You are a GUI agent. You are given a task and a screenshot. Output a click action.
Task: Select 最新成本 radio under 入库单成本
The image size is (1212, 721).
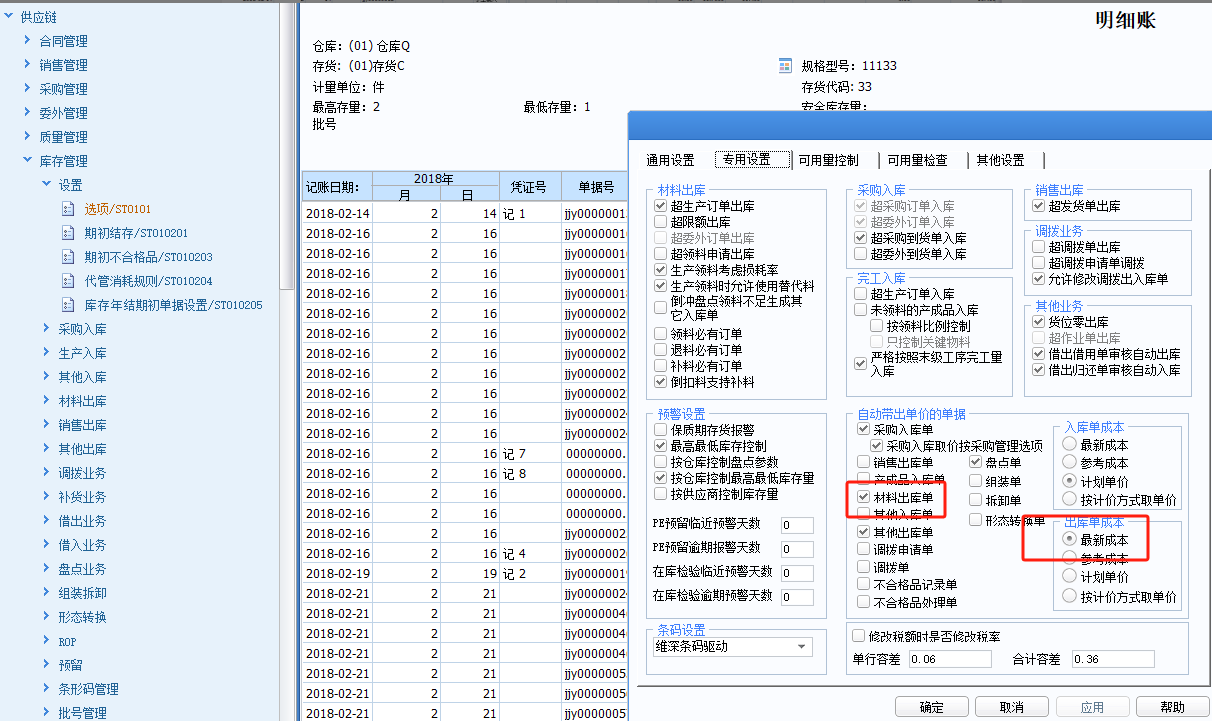point(1069,444)
